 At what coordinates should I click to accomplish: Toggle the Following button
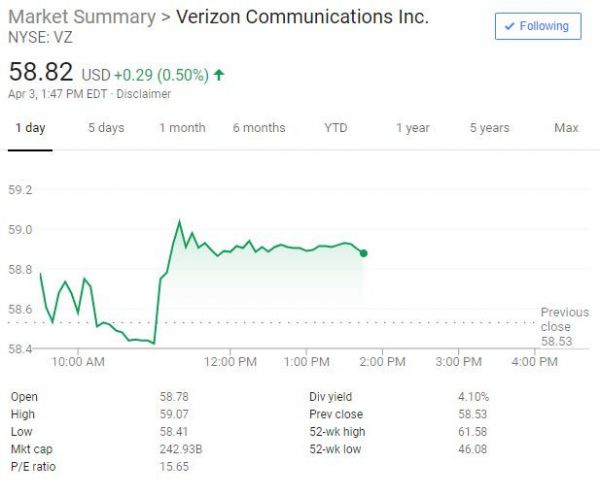pyautogui.click(x=538, y=26)
